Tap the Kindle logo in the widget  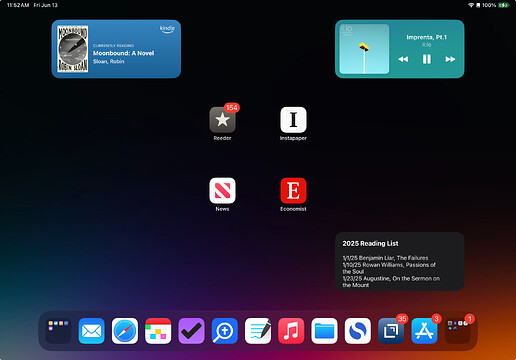(167, 29)
